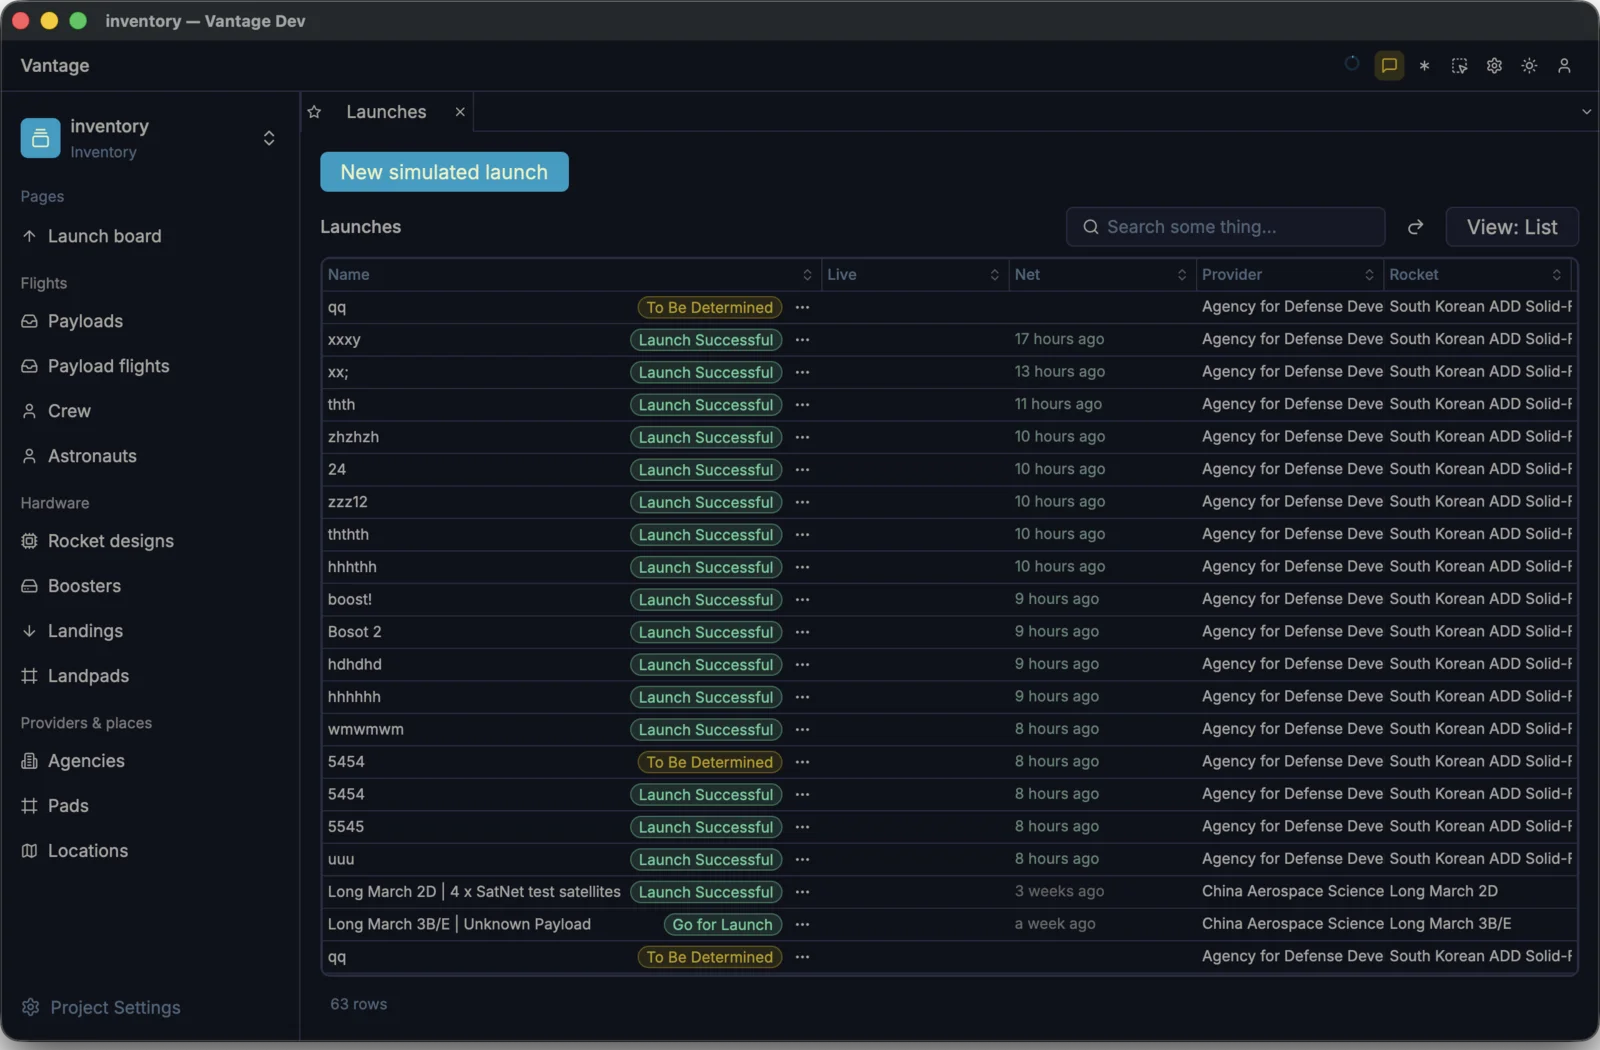1600x1050 pixels.
Task: Click the inventory app logo icon
Action: [x=40, y=138]
